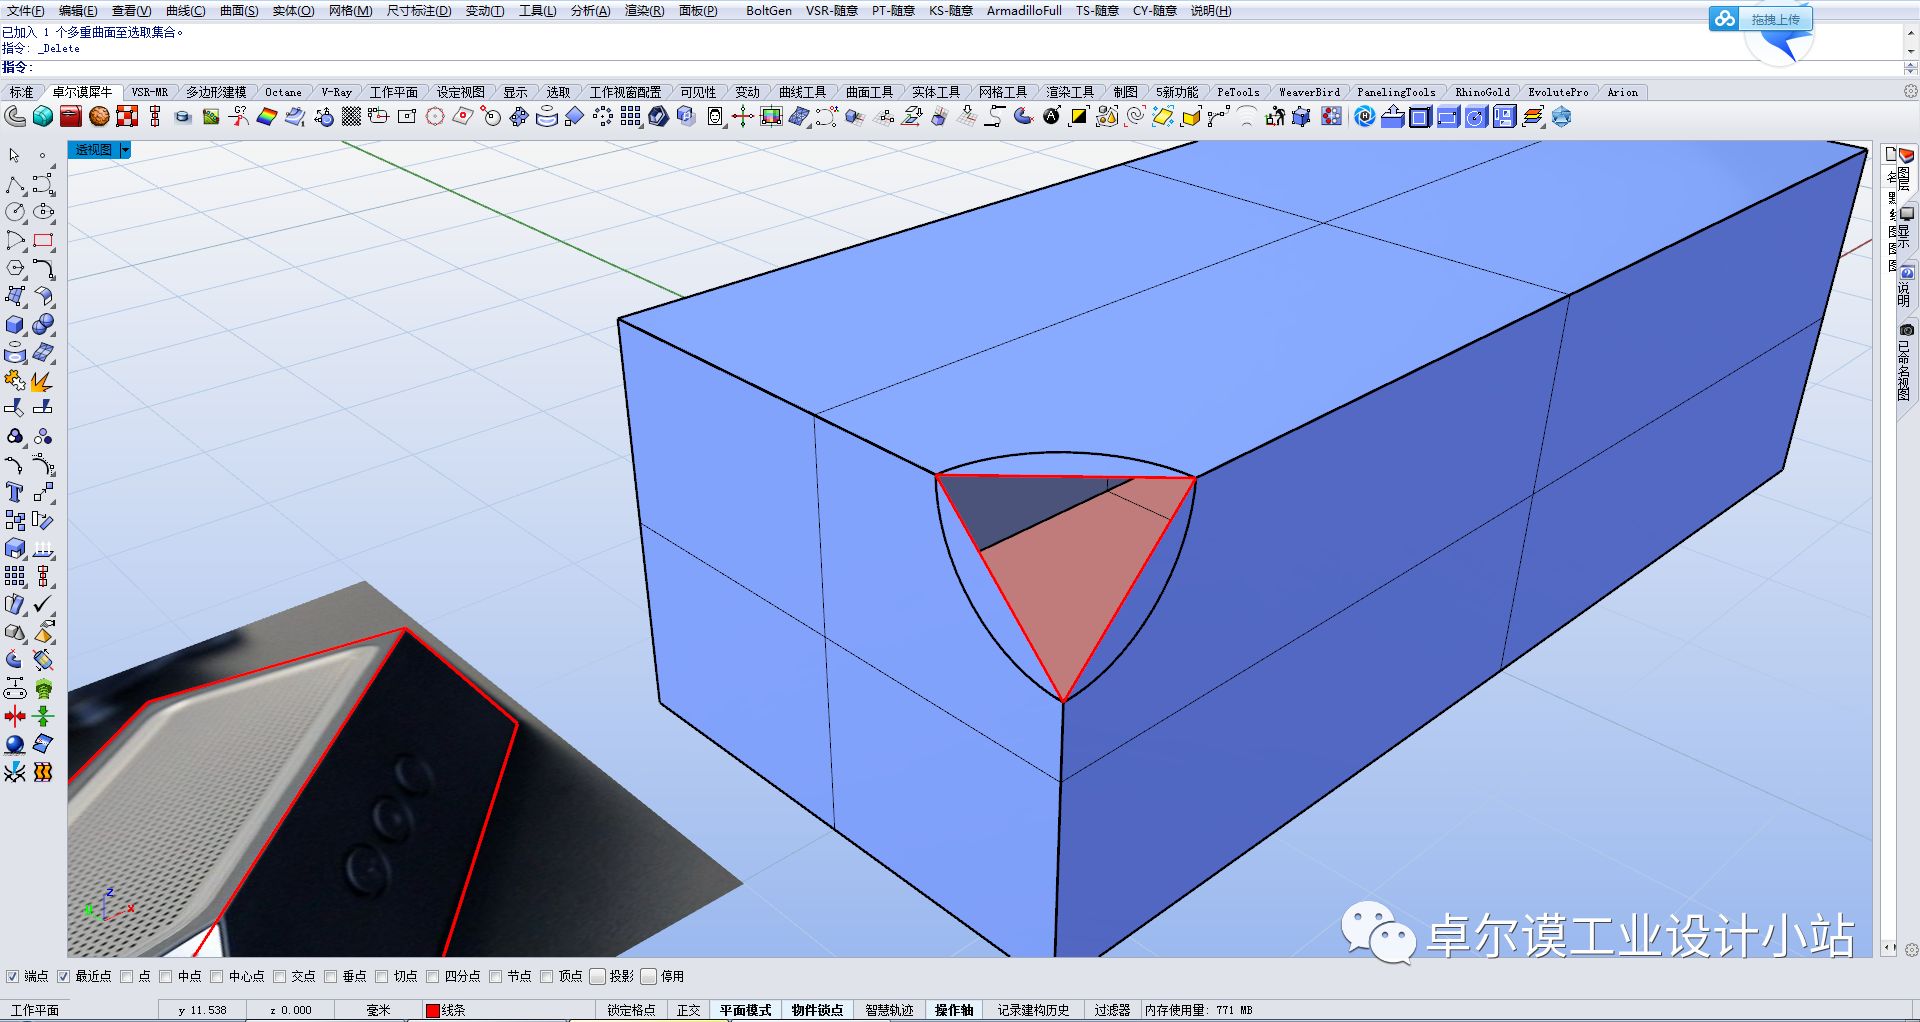Image resolution: width=1920 pixels, height=1022 pixels.
Task: Click the rainbow gradient surface analysis icon
Action: [x=267, y=117]
